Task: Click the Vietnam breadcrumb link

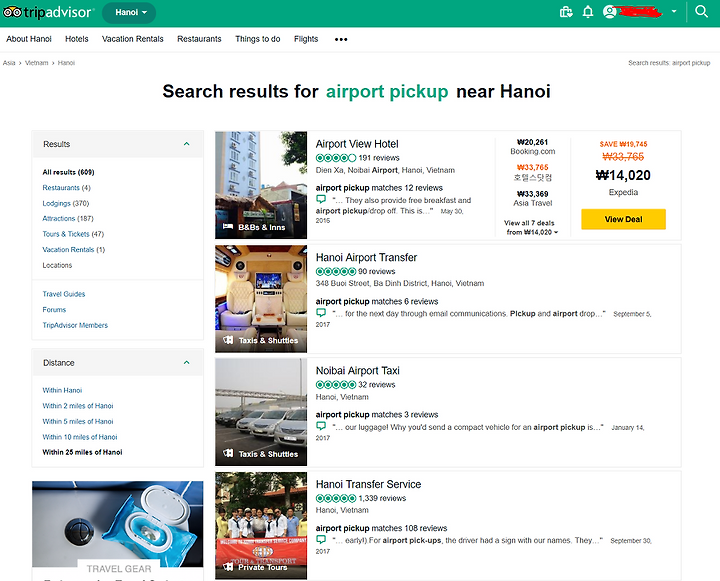Action: (36, 63)
